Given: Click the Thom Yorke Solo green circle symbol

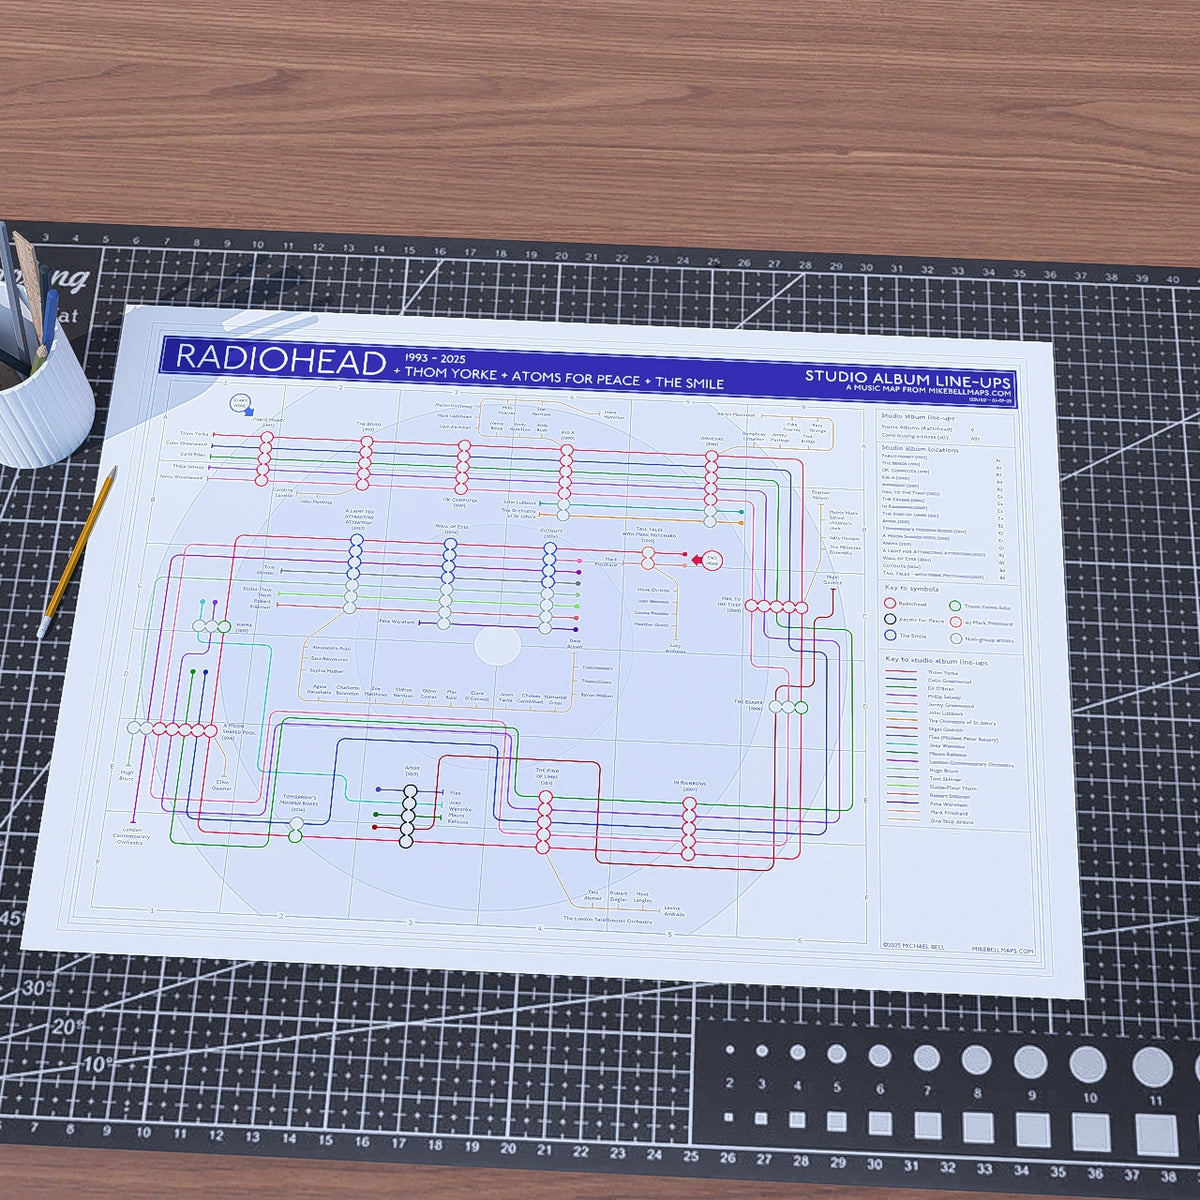Looking at the screenshot, I should (x=954, y=606).
